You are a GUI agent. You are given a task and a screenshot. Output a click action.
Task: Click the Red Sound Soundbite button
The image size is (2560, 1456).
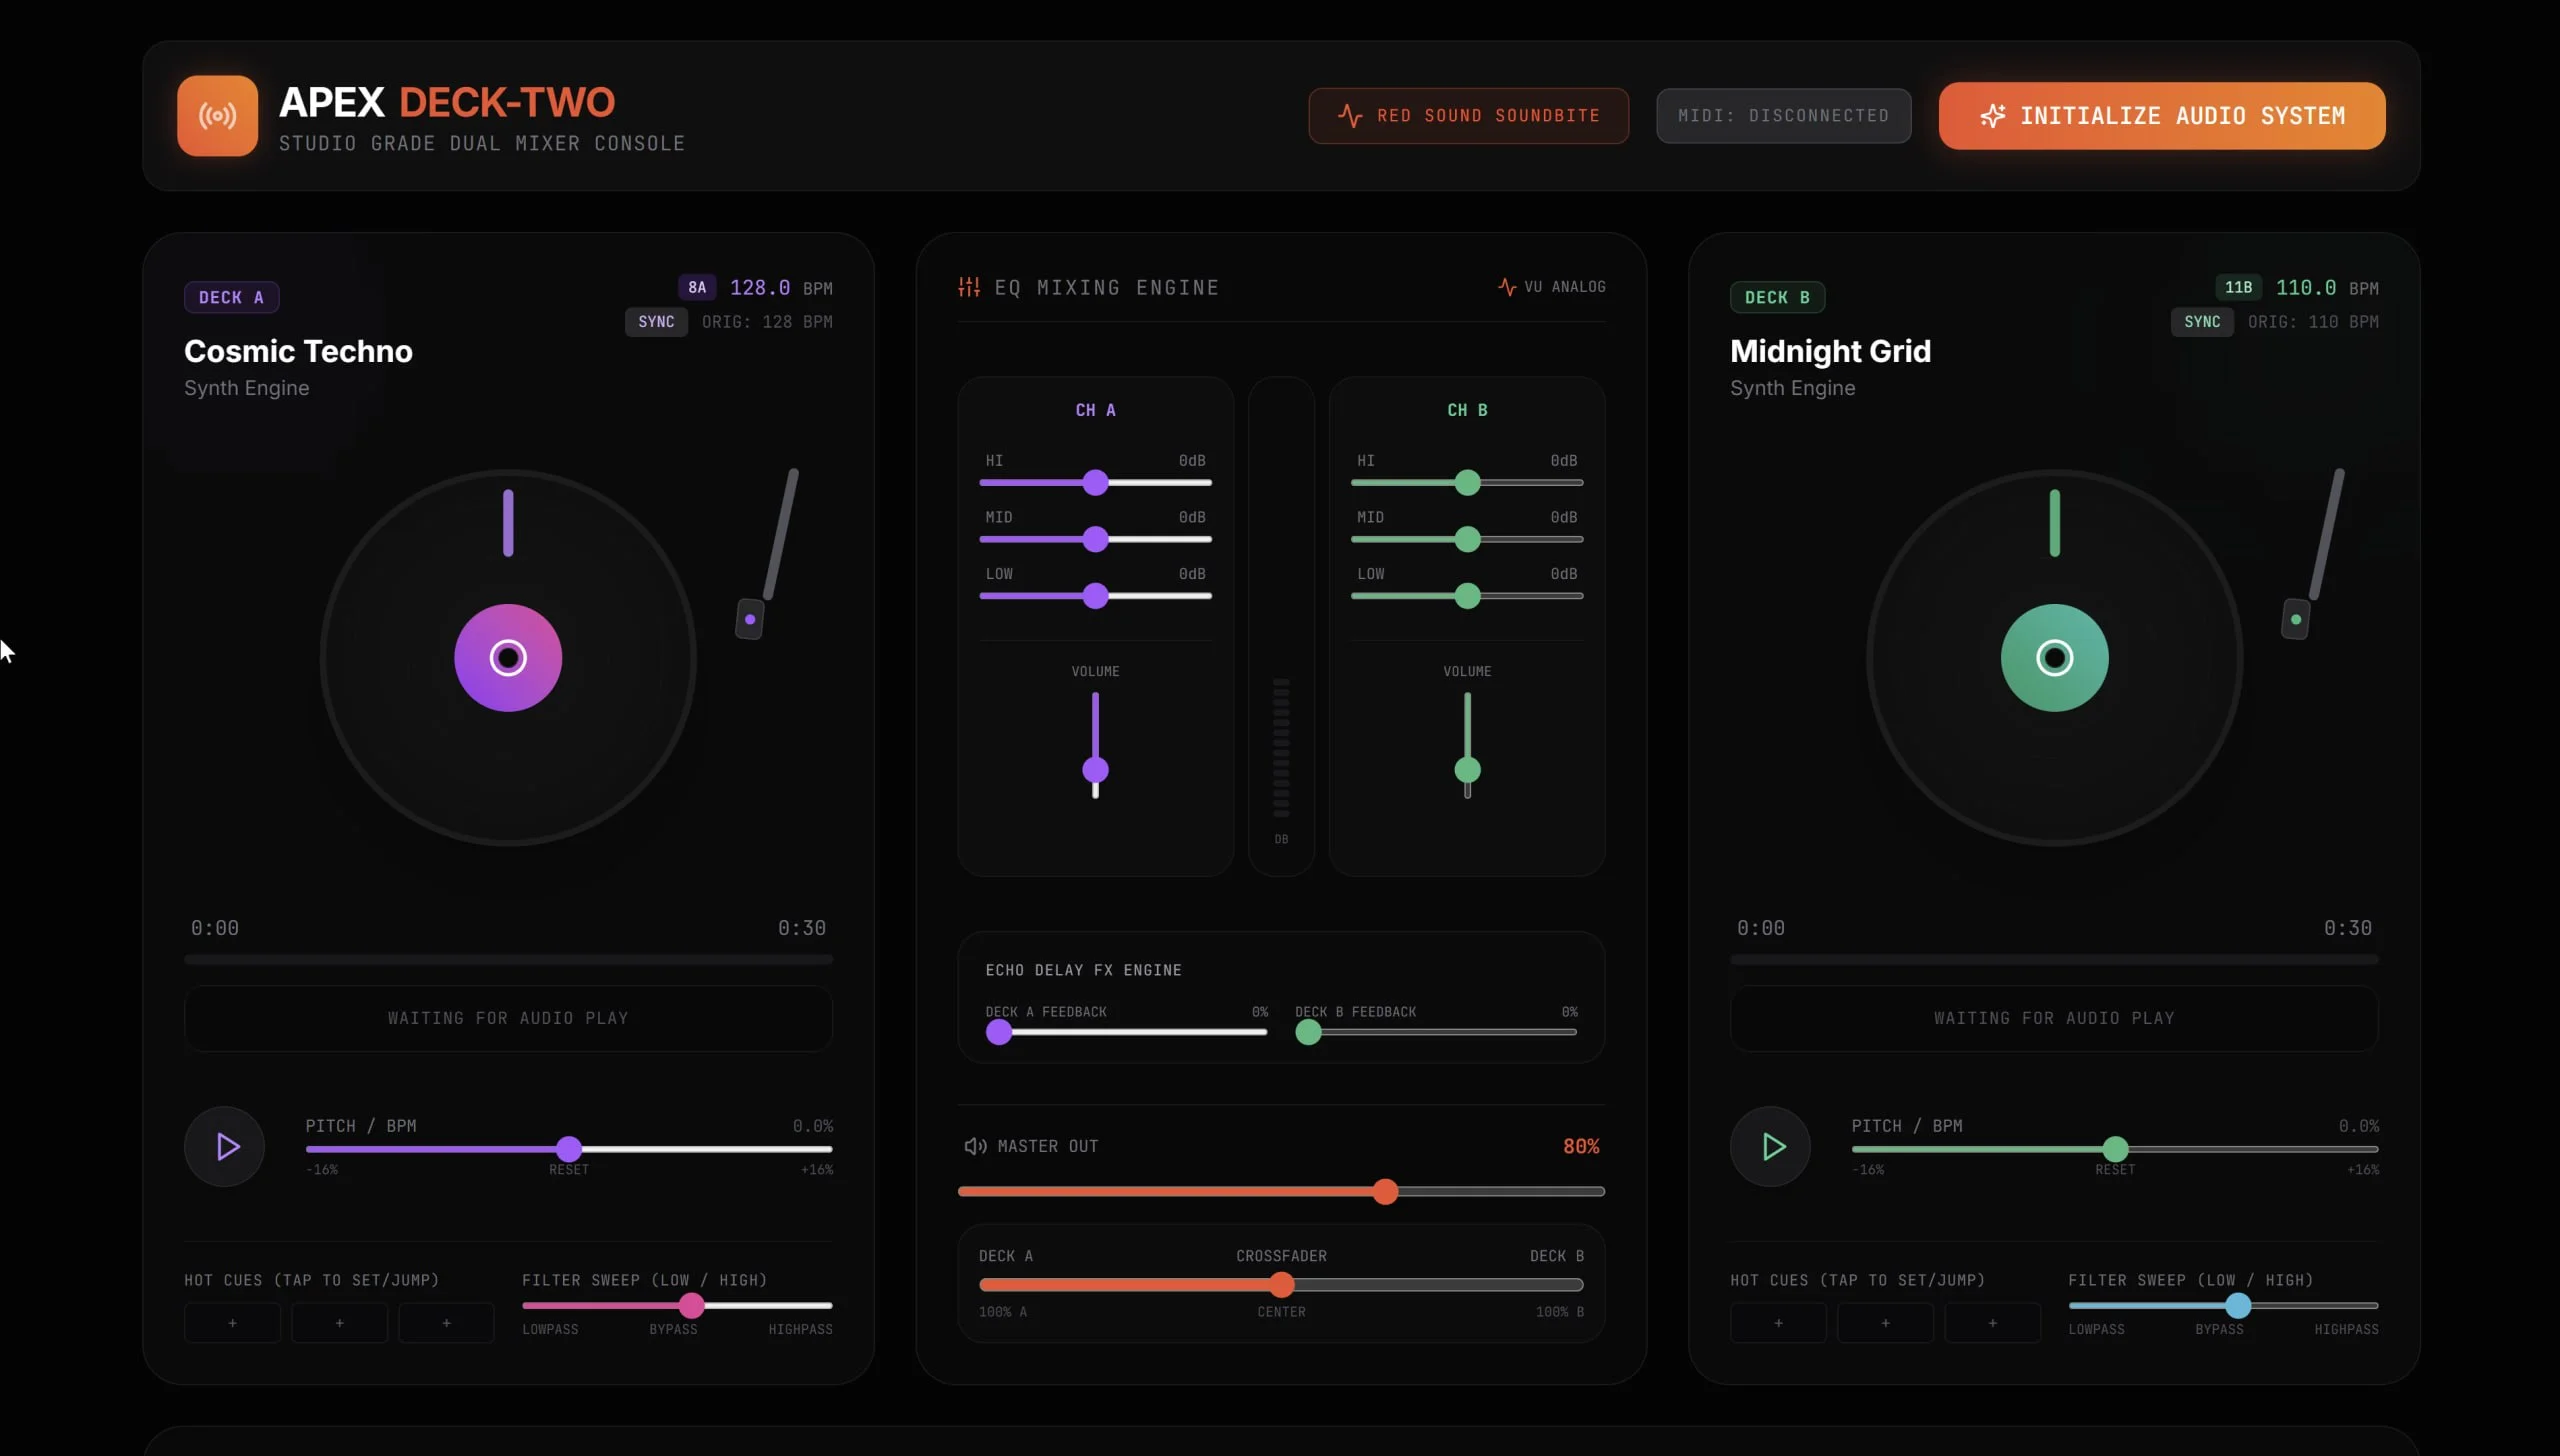pos(1468,116)
